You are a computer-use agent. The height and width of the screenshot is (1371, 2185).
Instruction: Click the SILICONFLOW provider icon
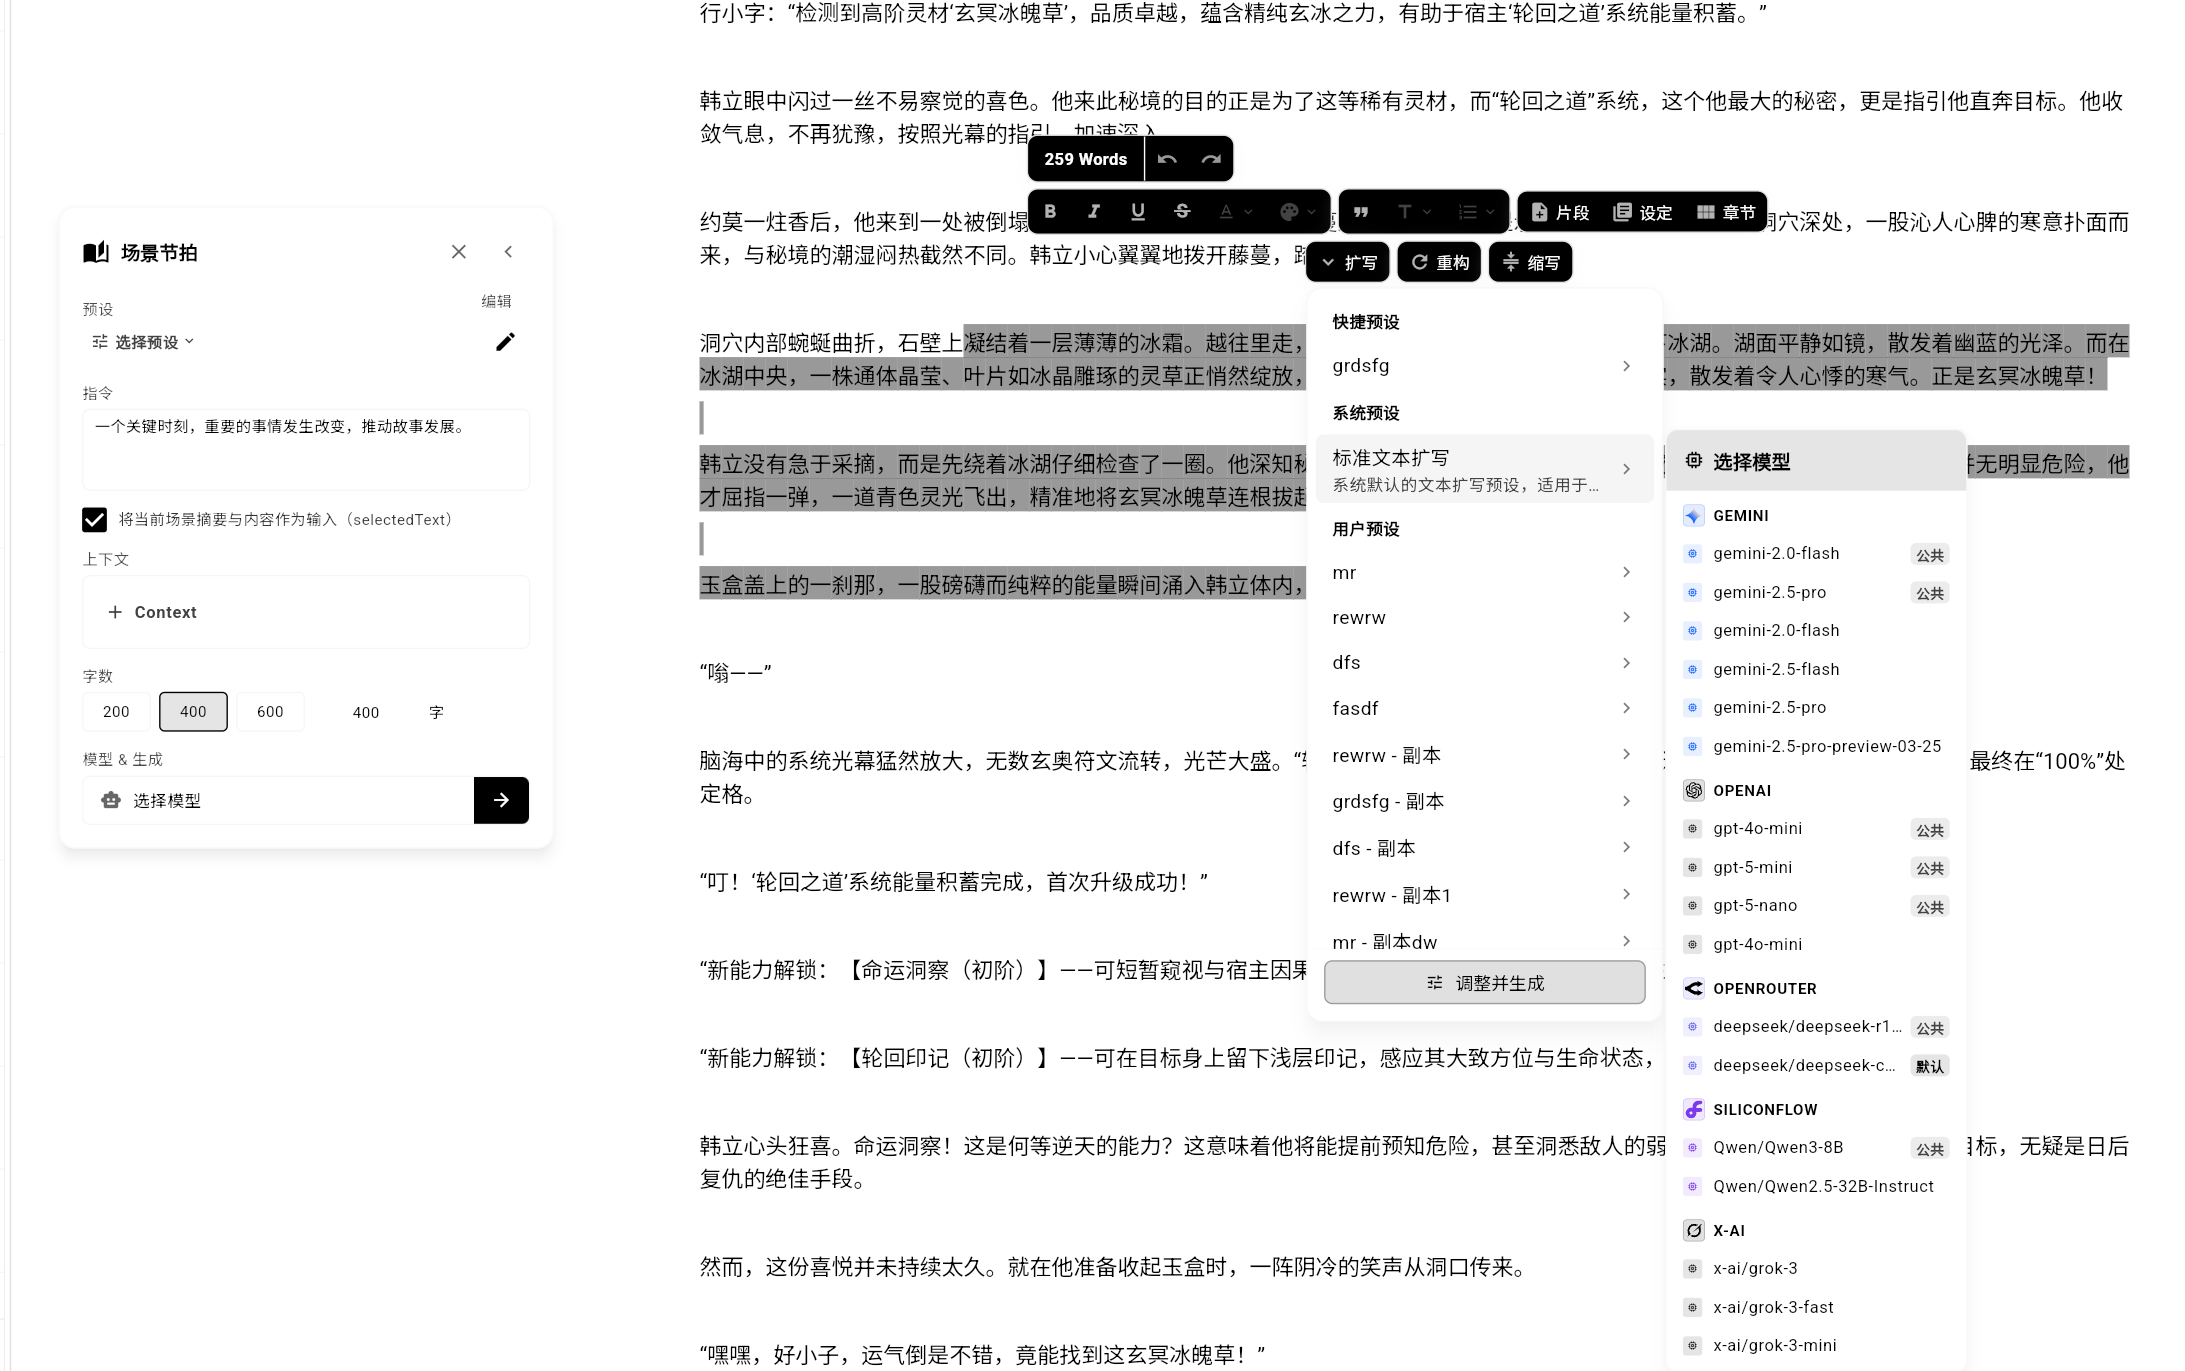(1693, 1110)
